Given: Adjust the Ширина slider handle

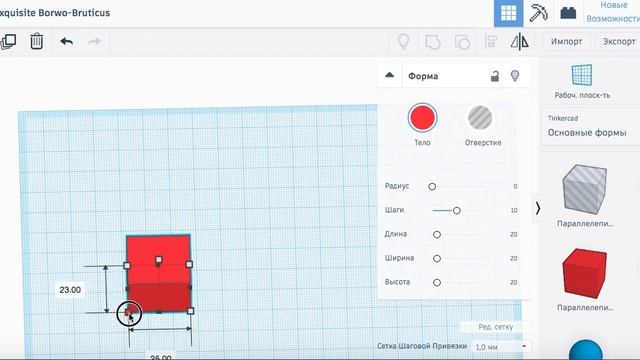Looking at the screenshot, I should click(x=437, y=258).
